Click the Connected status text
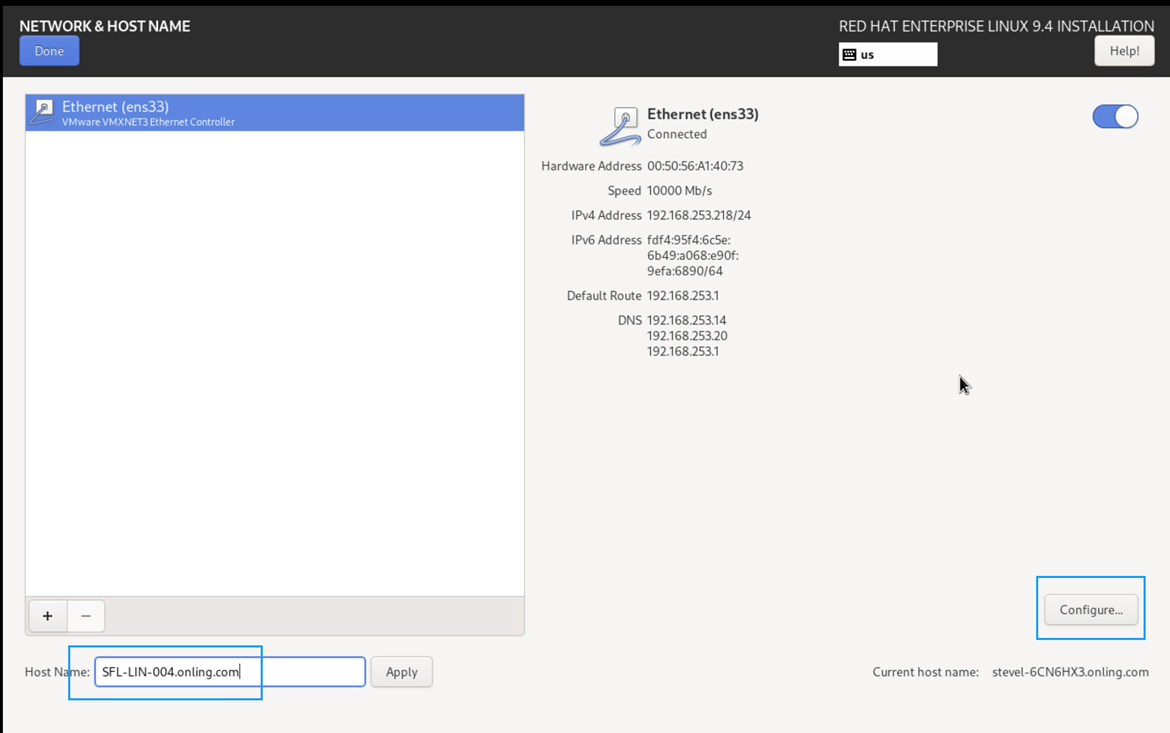The image size is (1170, 733). coord(677,134)
